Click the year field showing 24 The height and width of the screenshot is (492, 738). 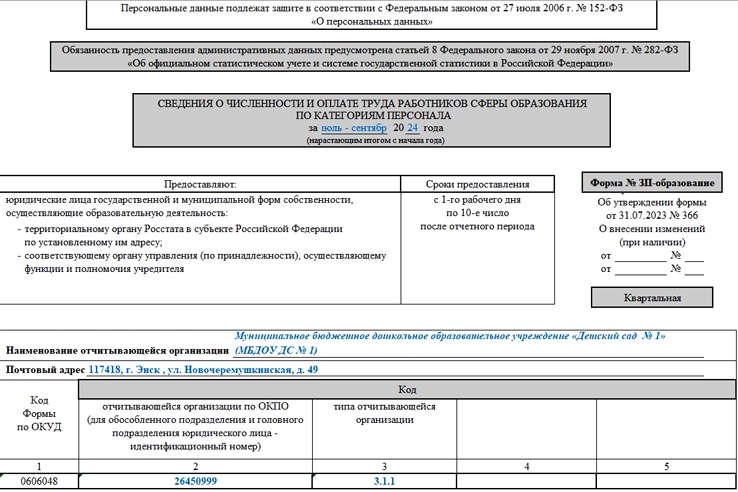point(412,128)
